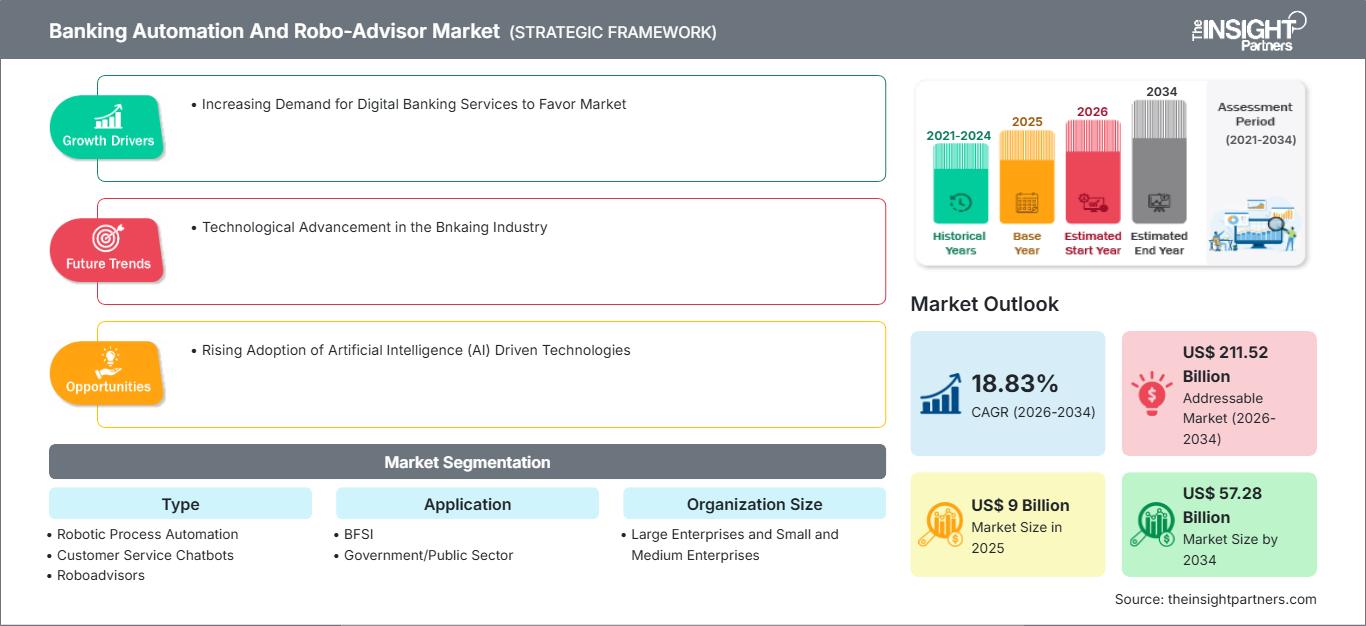
Task: Expand the Future Trends description box
Action: 491,251
